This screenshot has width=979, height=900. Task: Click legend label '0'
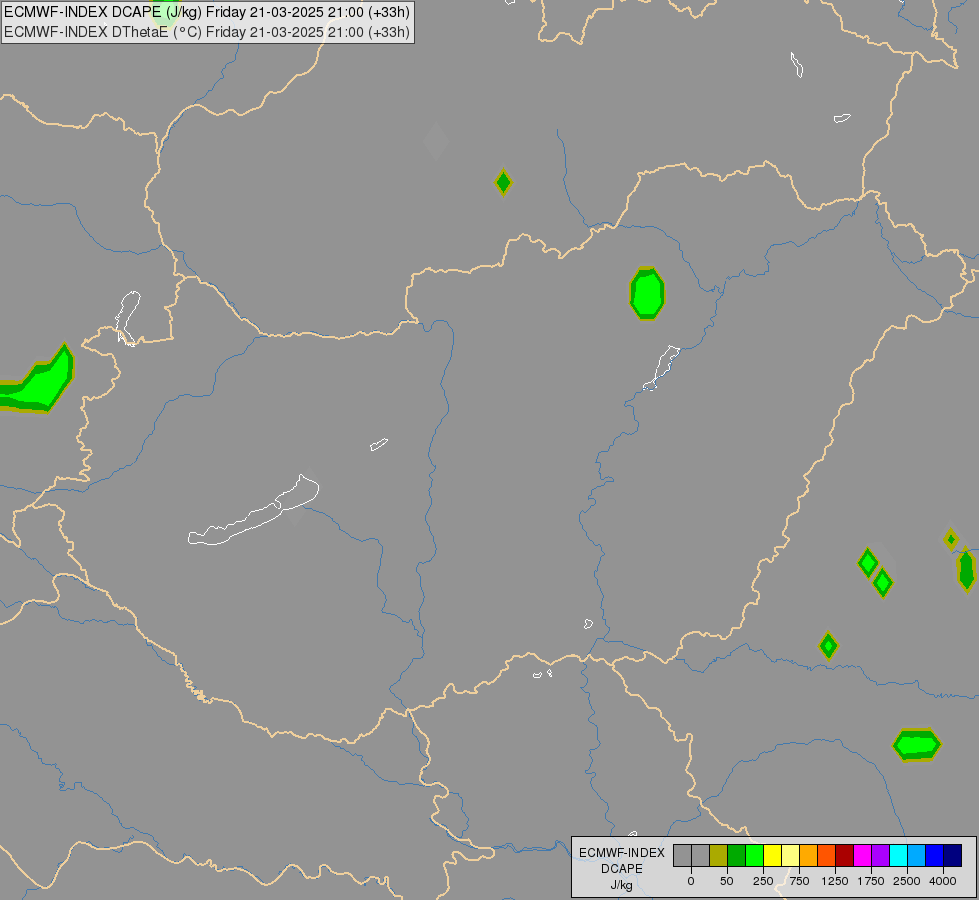(x=691, y=881)
